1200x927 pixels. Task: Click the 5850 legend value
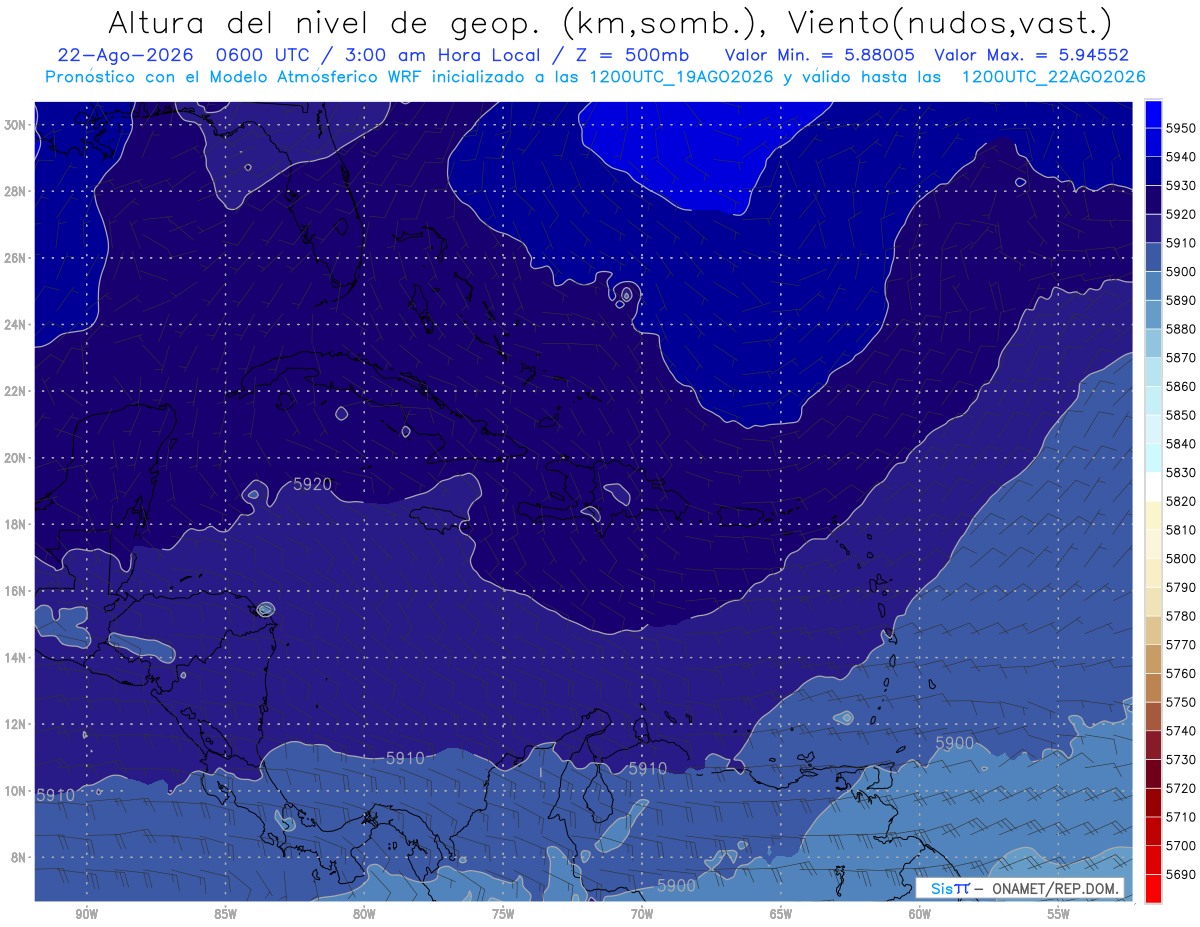(x=1181, y=415)
